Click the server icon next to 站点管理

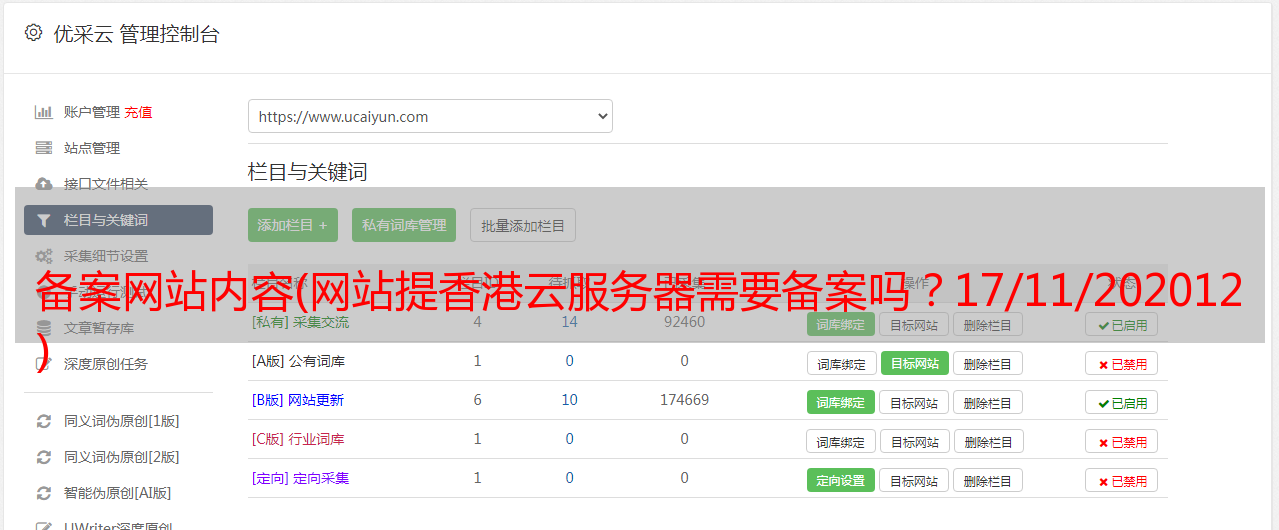click(43, 148)
